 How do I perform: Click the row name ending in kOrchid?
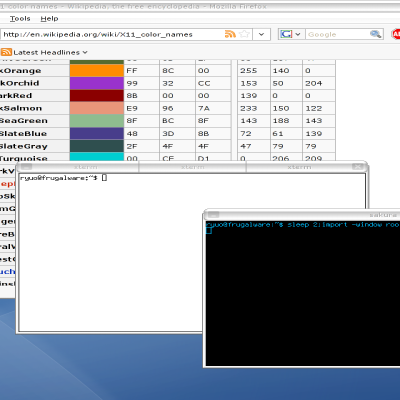[20, 83]
